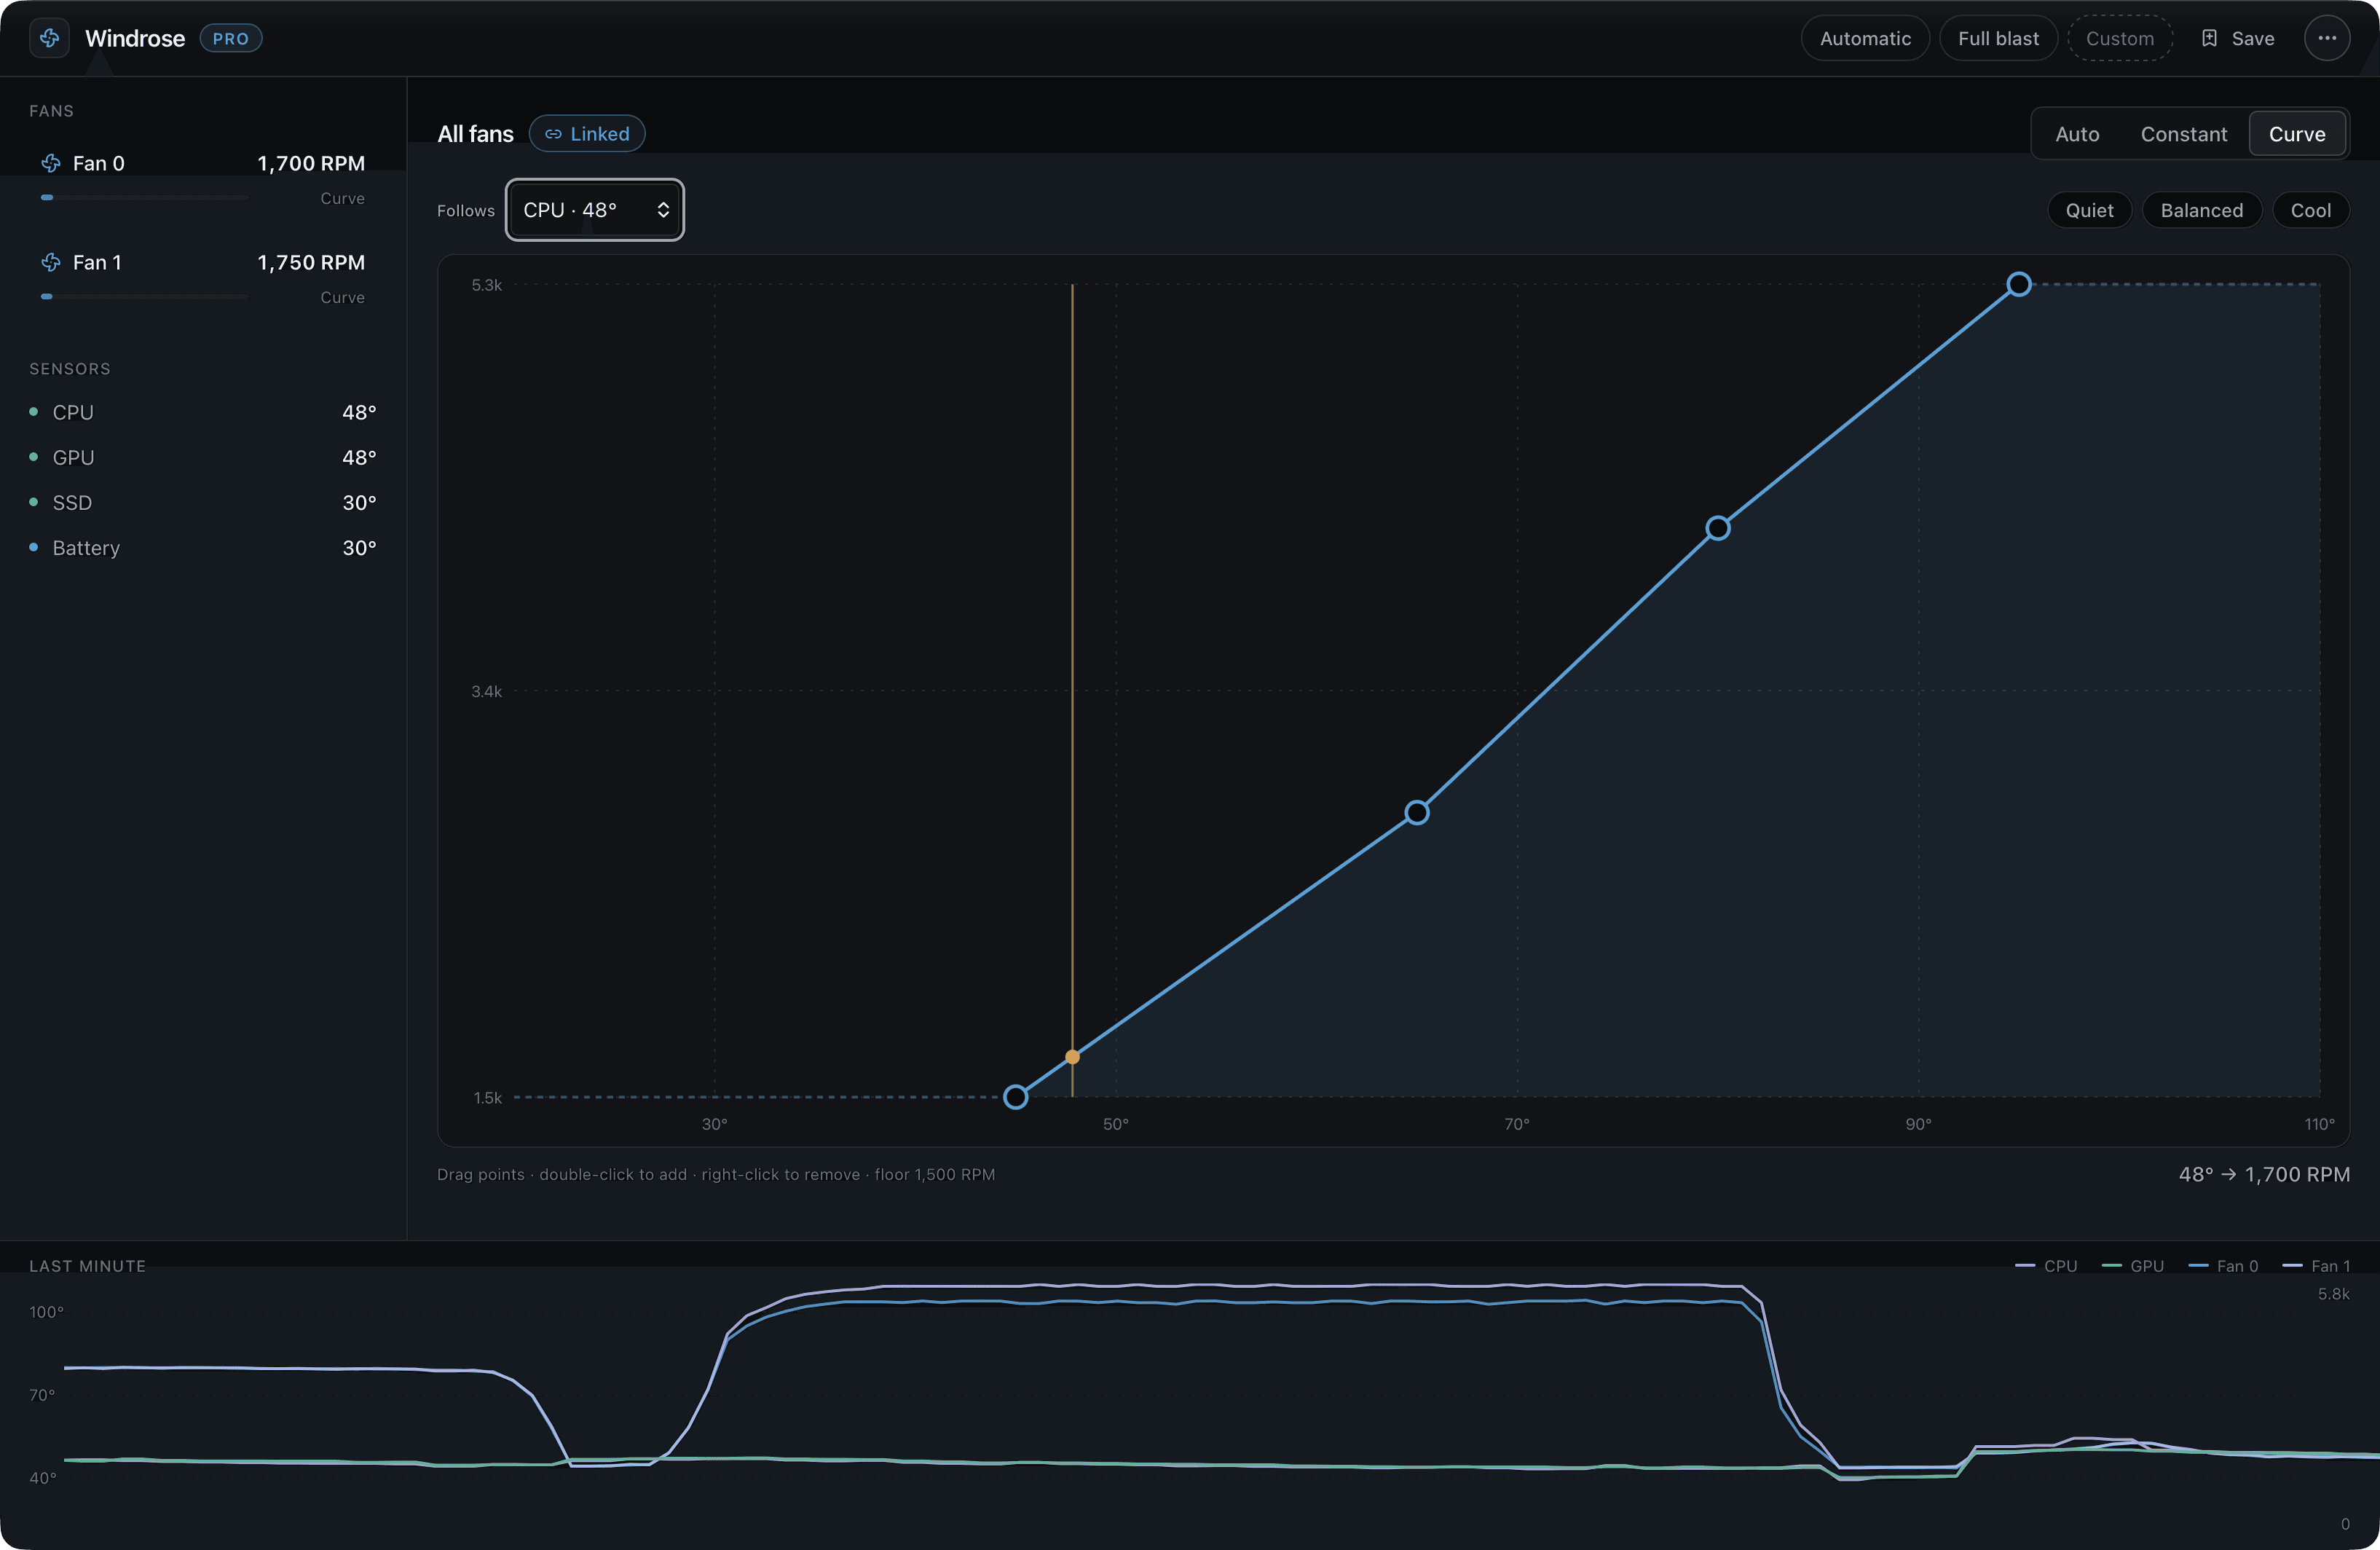The width and height of the screenshot is (2380, 1550).
Task: Click the link icon in Linked badge
Action: (553, 134)
